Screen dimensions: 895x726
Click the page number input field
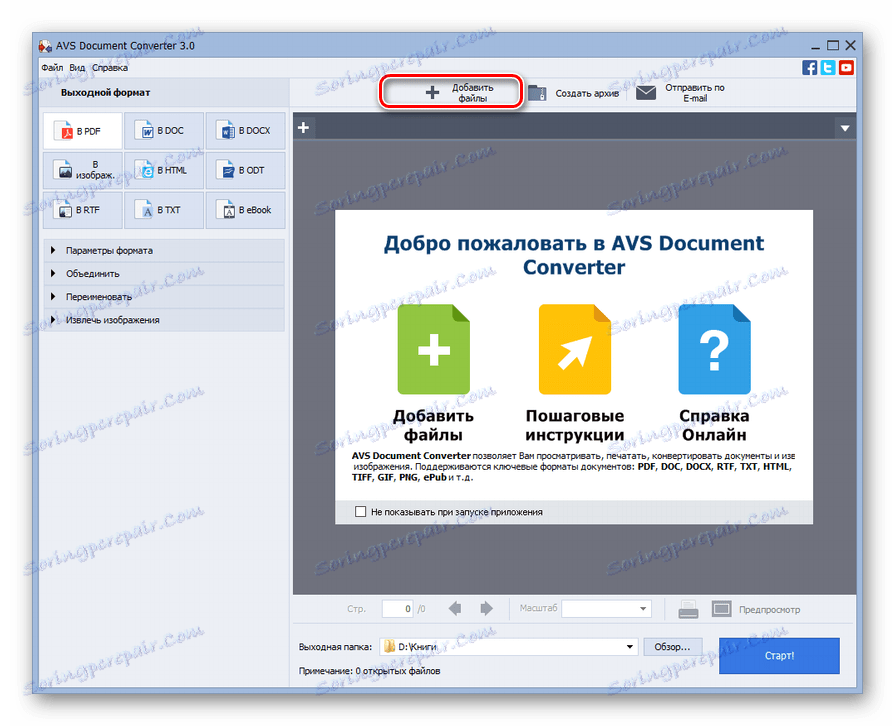tap(397, 608)
